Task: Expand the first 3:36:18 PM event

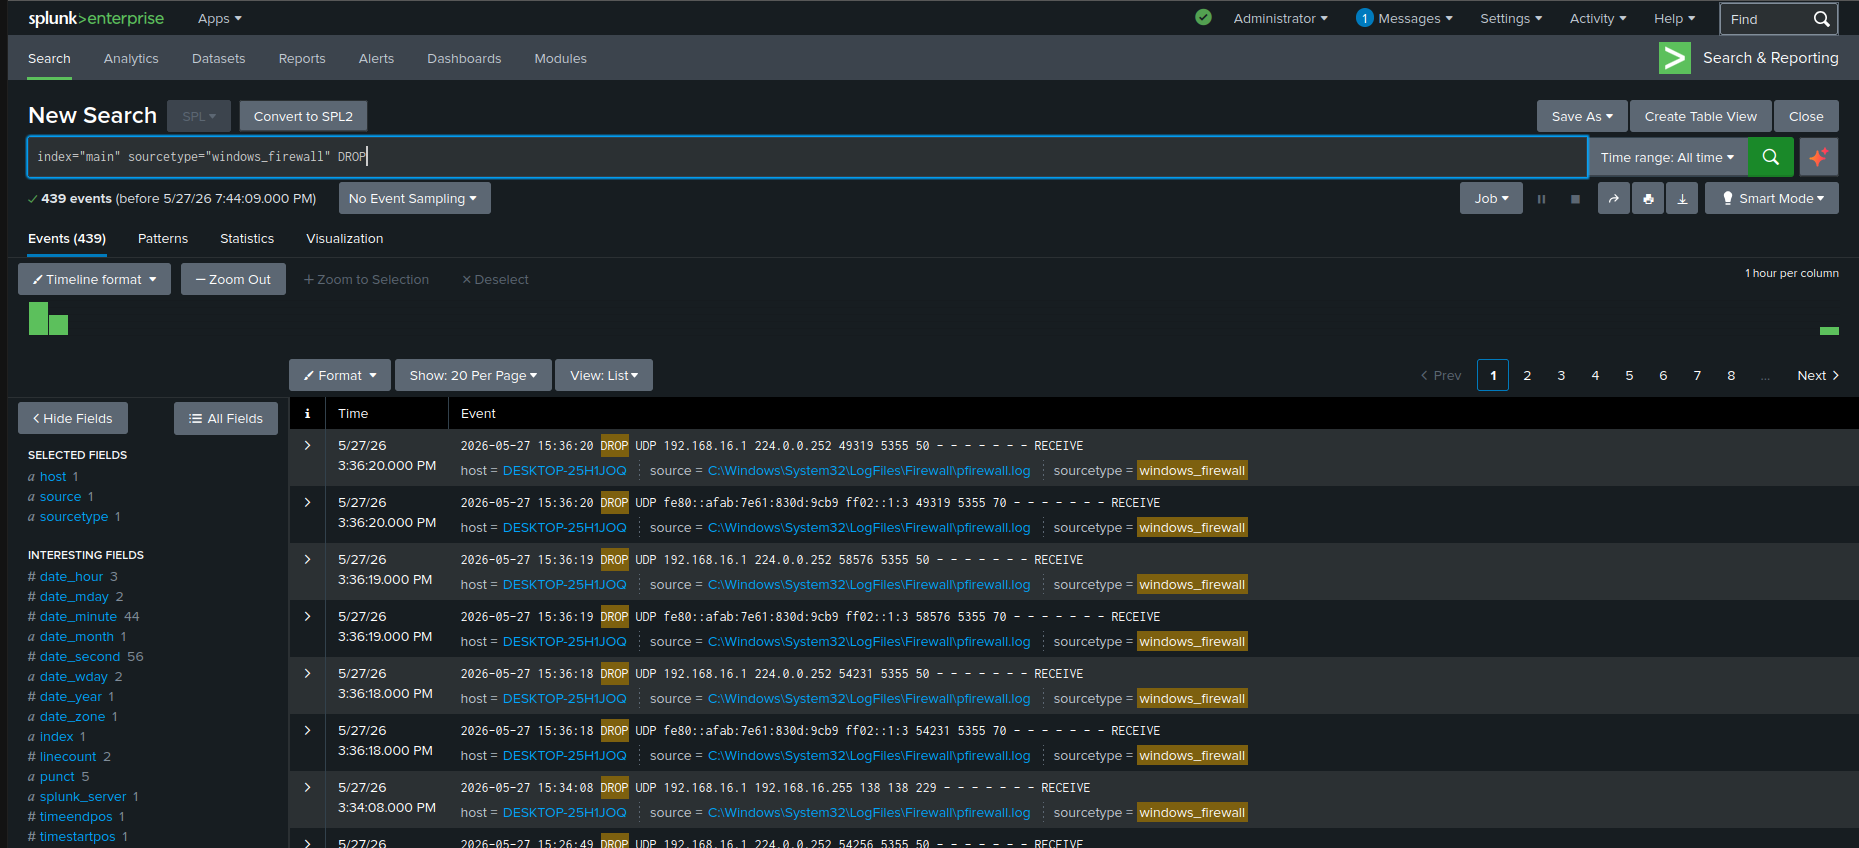Action: point(307,673)
